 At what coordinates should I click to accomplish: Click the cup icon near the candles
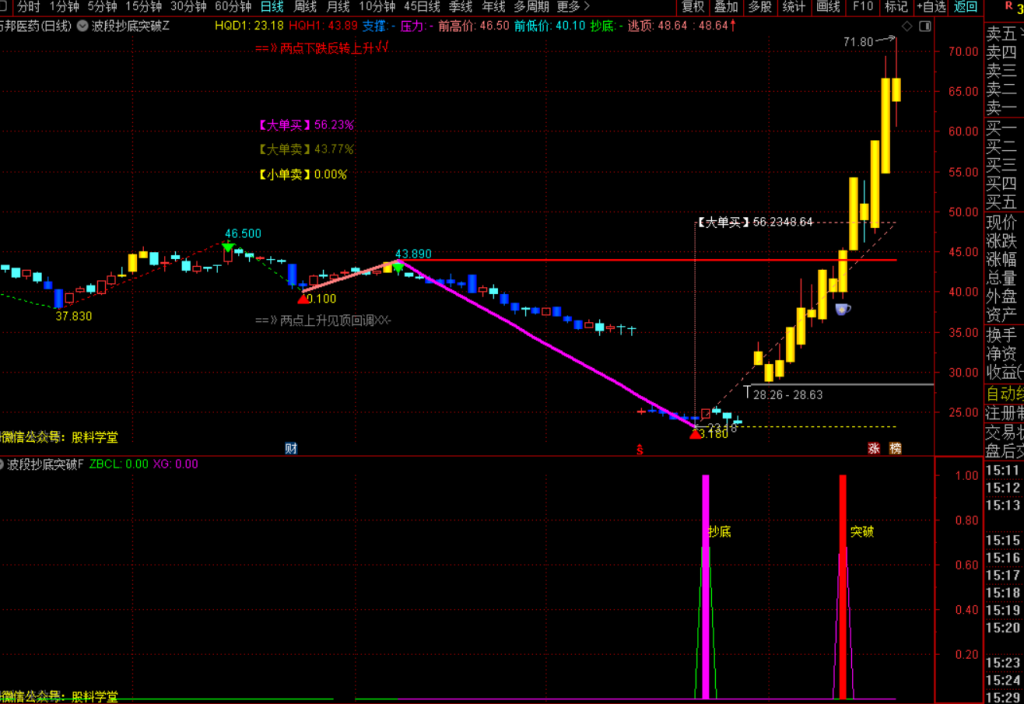click(x=842, y=309)
